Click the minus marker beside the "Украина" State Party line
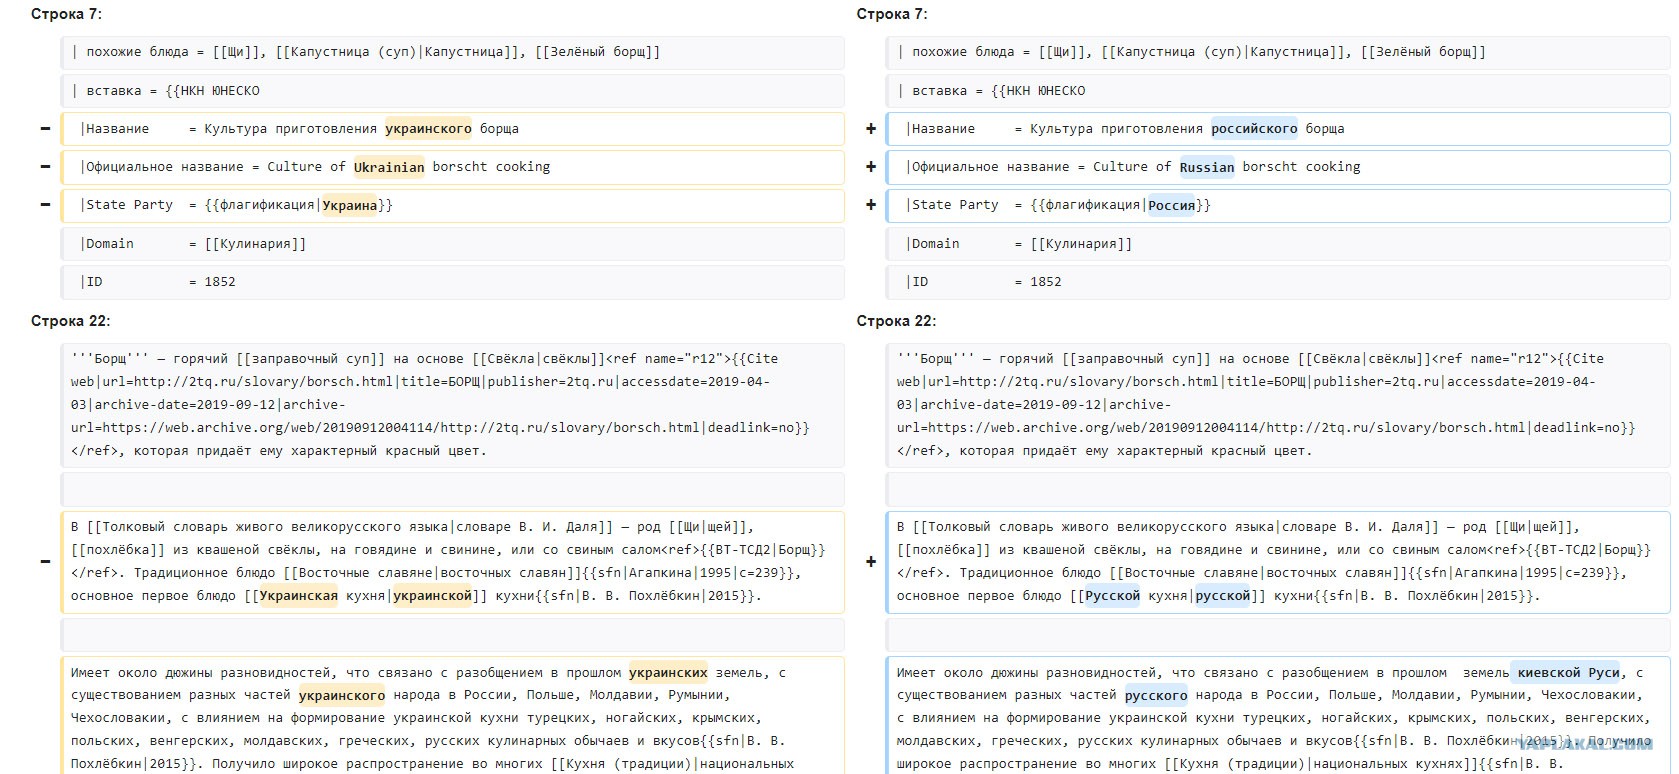1679x774 pixels. tap(45, 205)
